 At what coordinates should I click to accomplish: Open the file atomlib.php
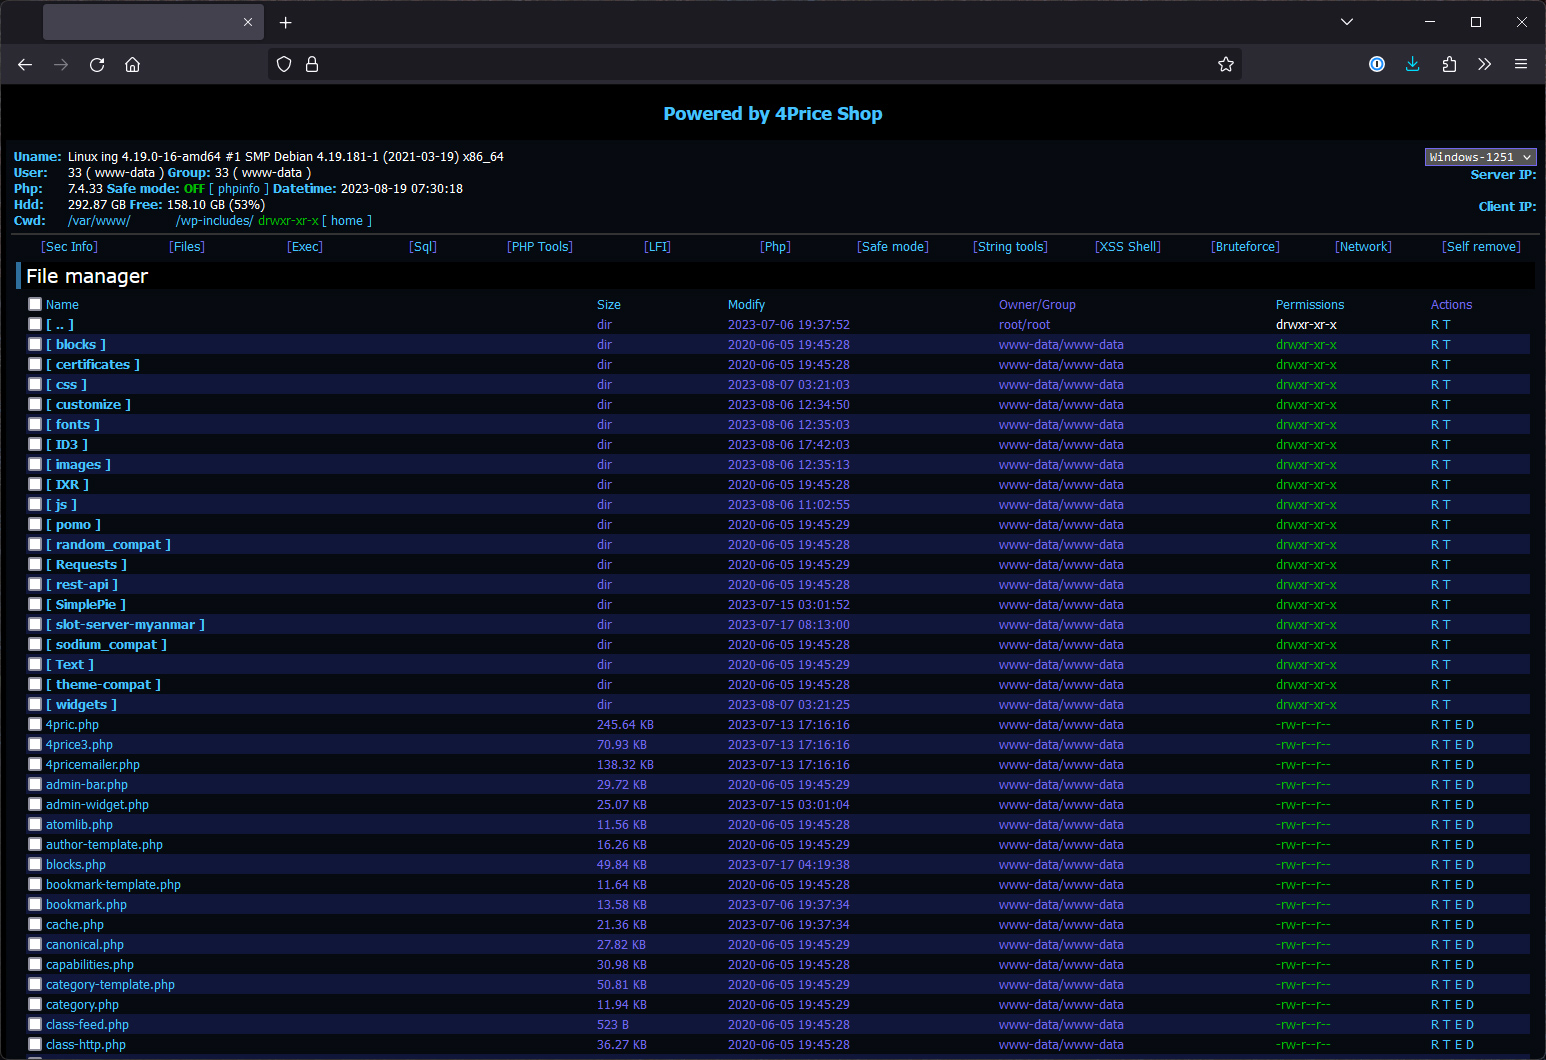pos(79,825)
